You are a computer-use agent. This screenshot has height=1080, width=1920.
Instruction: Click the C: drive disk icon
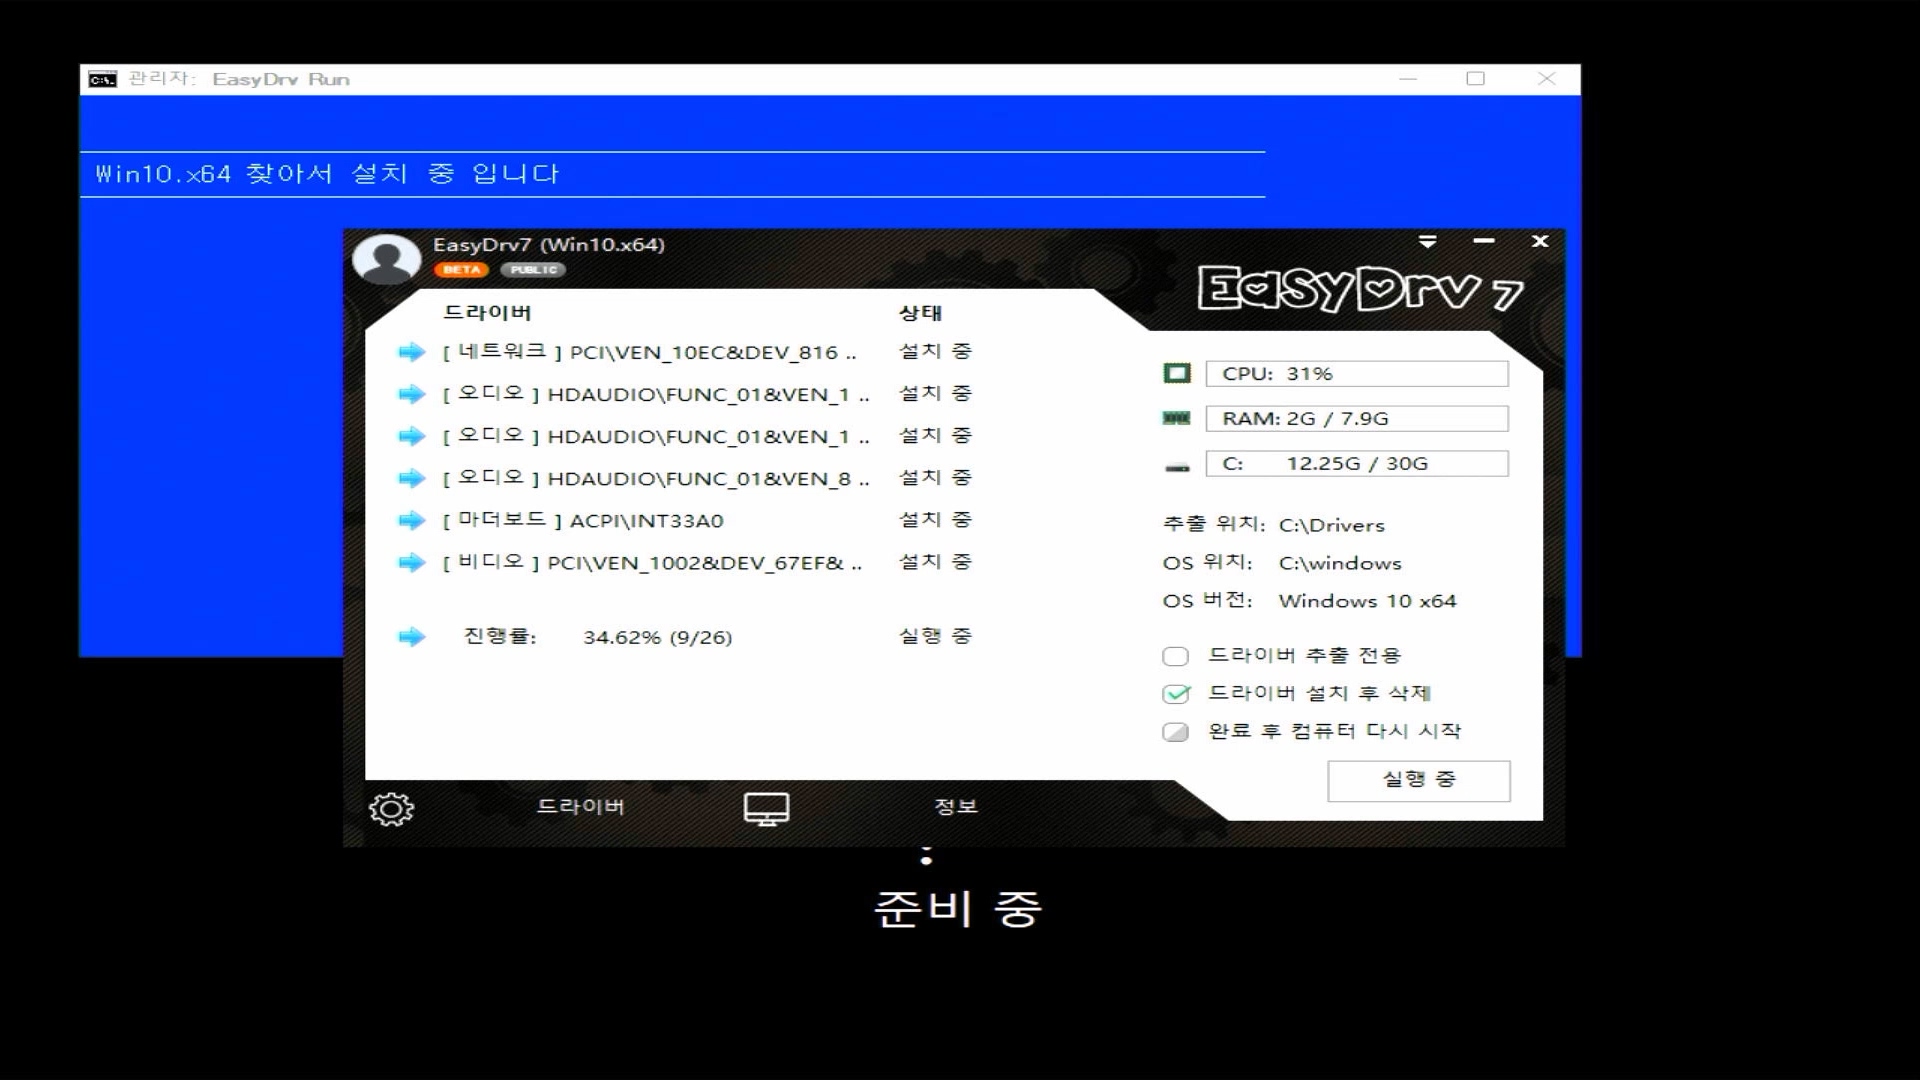[1178, 466]
